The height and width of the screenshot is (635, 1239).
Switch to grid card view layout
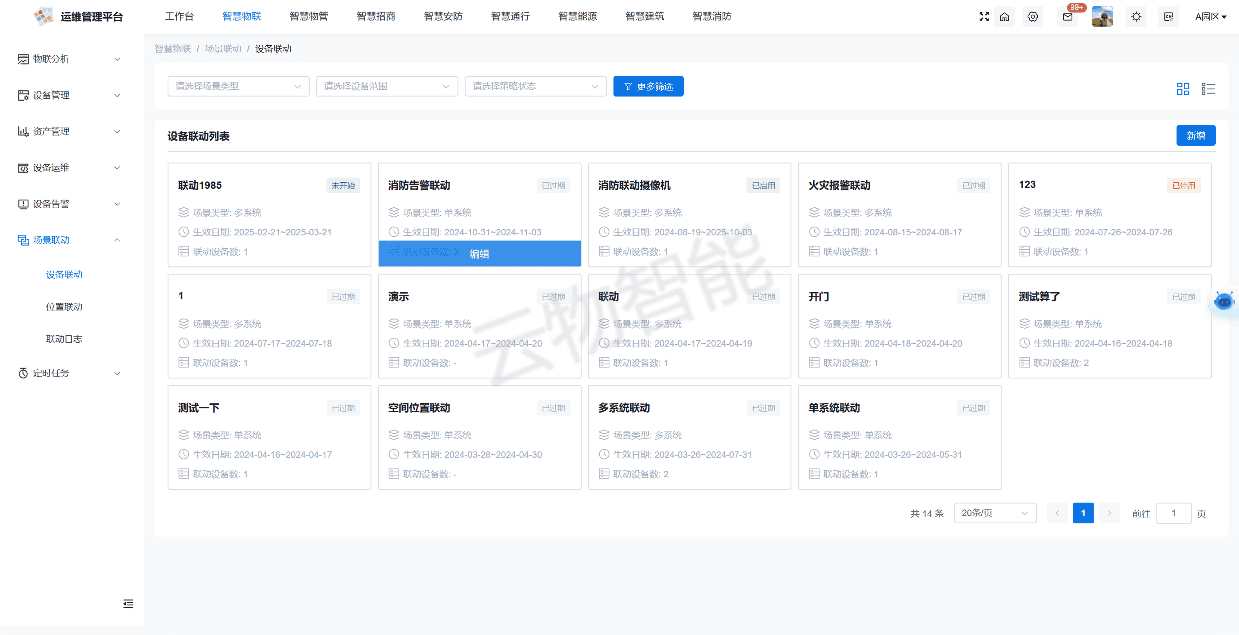(x=1183, y=89)
